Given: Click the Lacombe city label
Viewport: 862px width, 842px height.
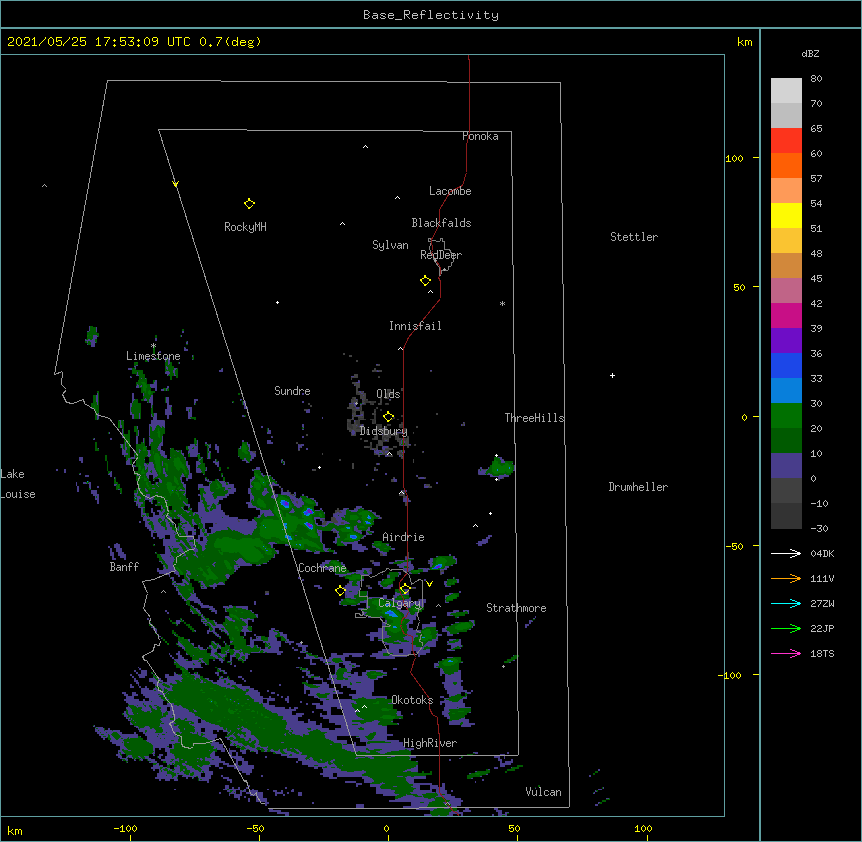Looking at the screenshot, I should tap(450, 191).
